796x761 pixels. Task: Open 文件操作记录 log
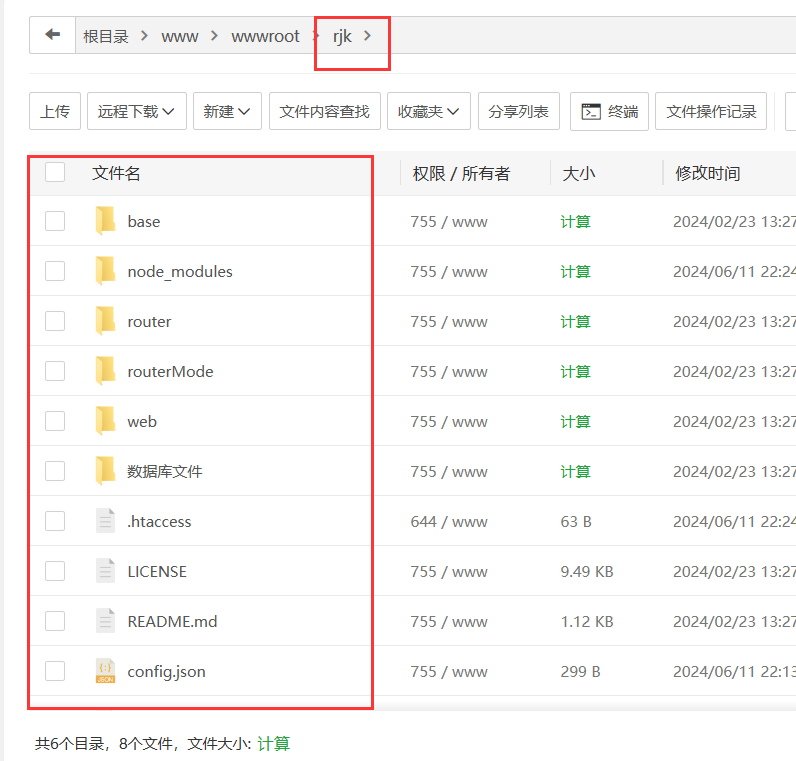click(711, 111)
